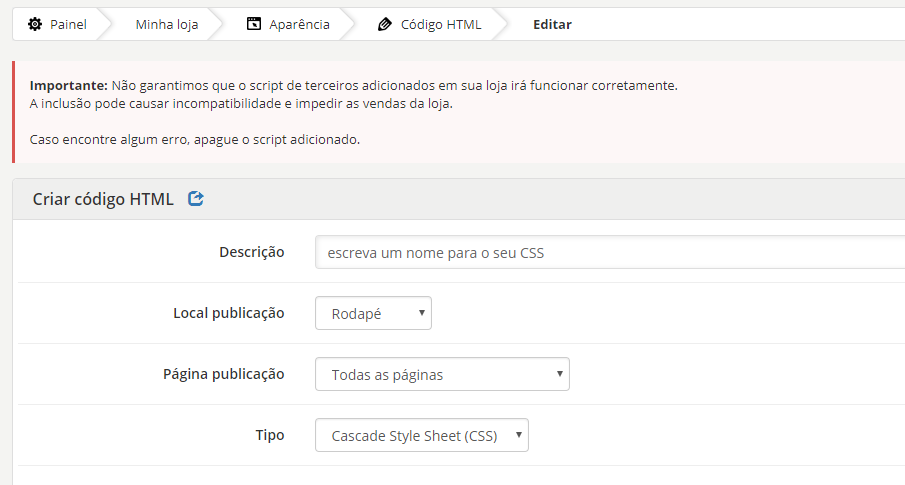Screen dimensions: 905x485
Task: Click the gear icon beside Painel
Action: tap(35, 24)
